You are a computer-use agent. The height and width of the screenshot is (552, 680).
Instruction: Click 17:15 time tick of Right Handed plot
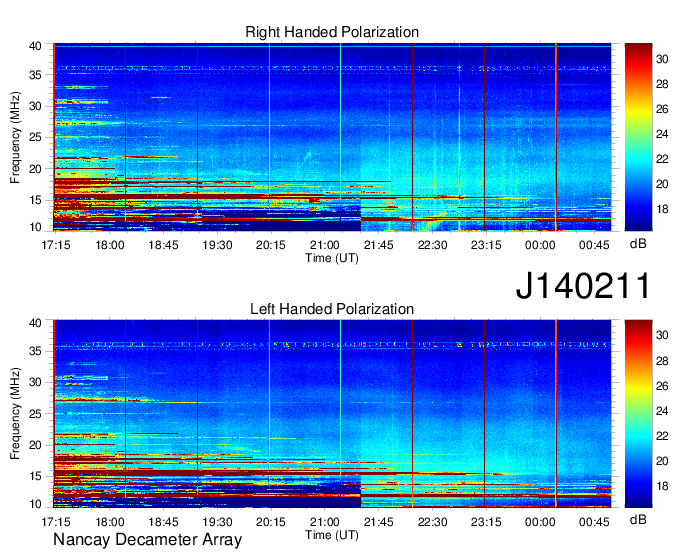point(56,245)
